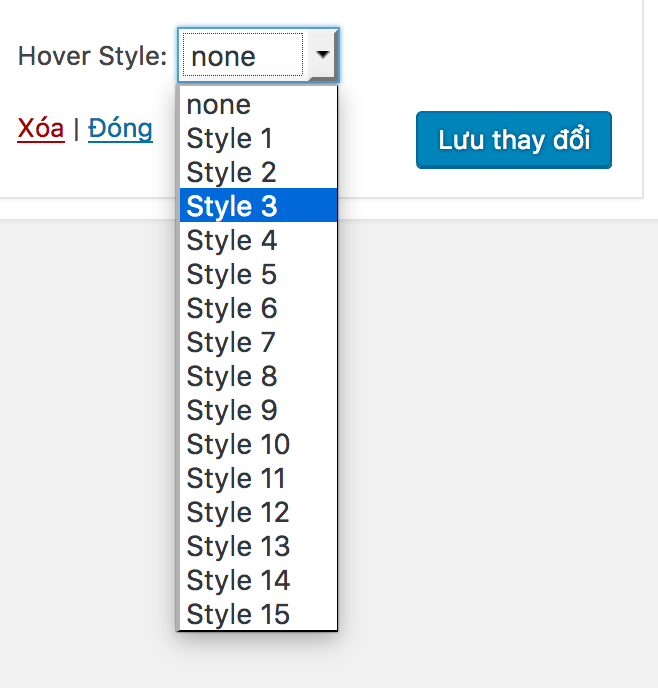Click the Hover Style dropdown arrow
The image size is (658, 688).
pyautogui.click(x=322, y=56)
